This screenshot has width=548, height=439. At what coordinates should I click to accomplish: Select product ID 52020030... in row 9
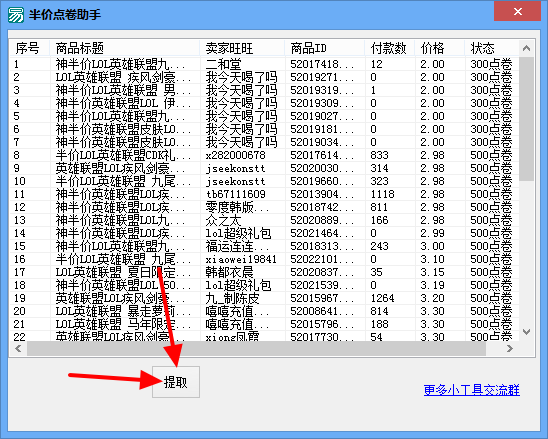[x=322, y=168]
